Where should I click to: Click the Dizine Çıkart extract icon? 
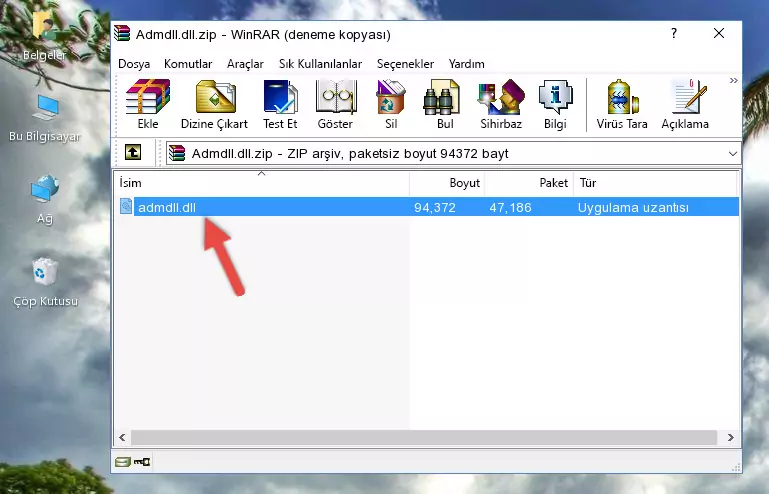coord(214,104)
